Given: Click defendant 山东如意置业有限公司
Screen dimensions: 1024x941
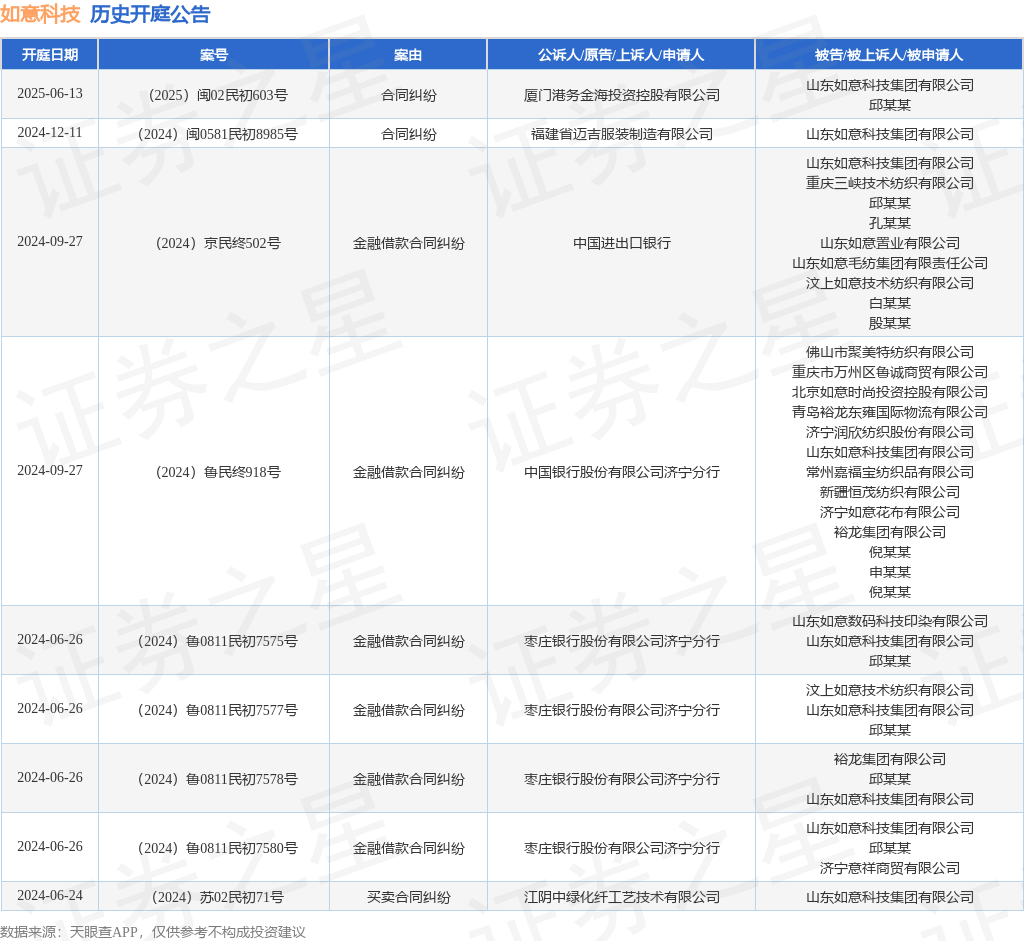Looking at the screenshot, I should coord(889,243).
